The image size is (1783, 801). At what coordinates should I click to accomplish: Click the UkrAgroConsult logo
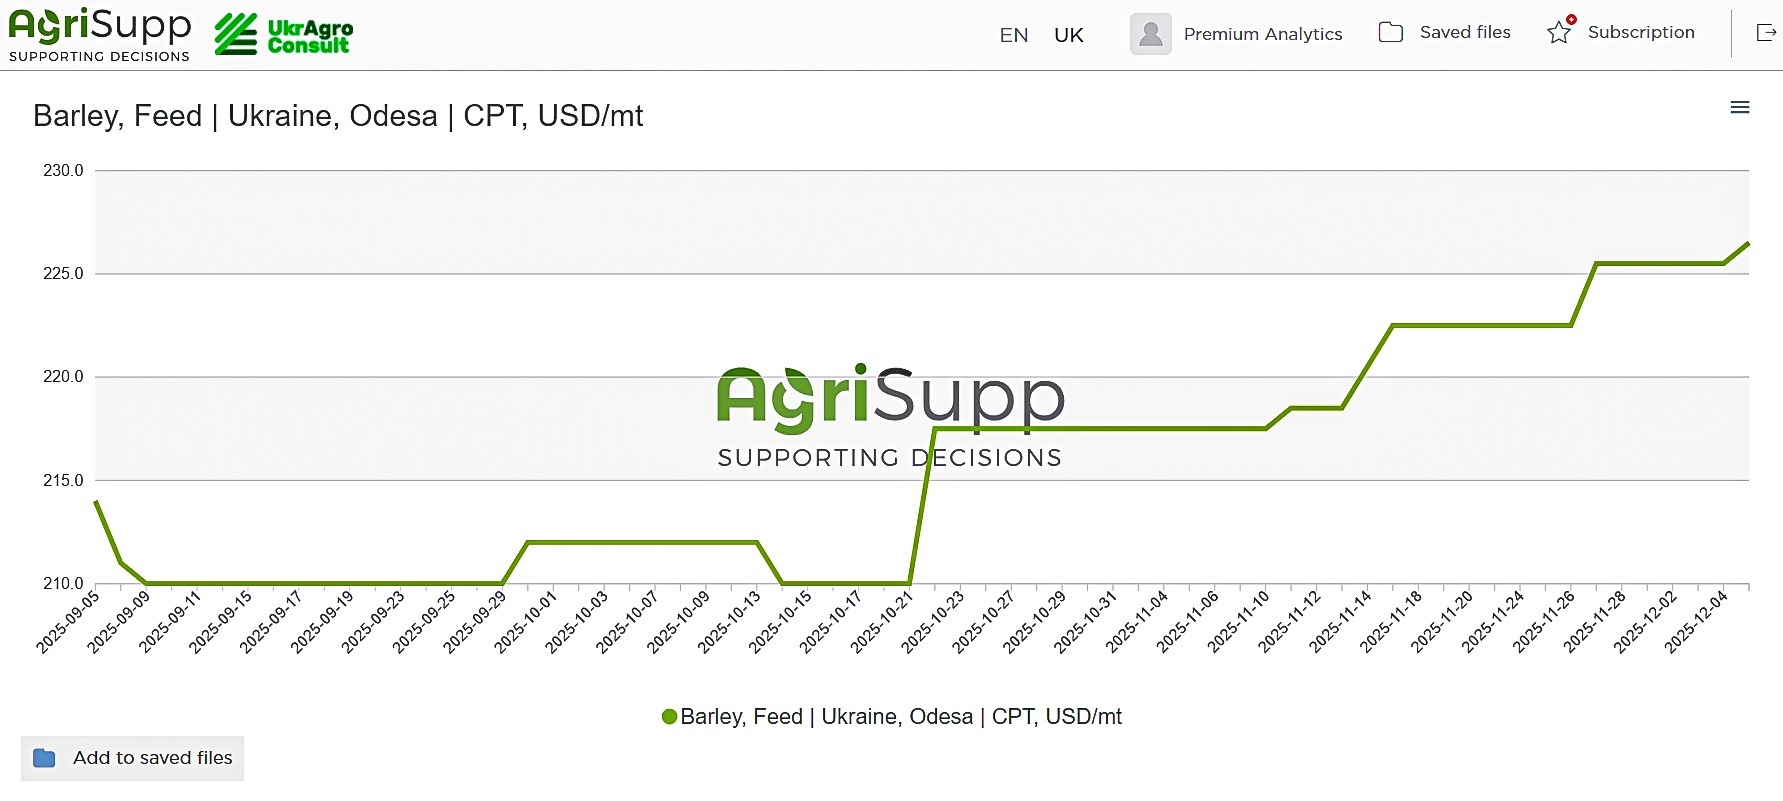point(284,35)
